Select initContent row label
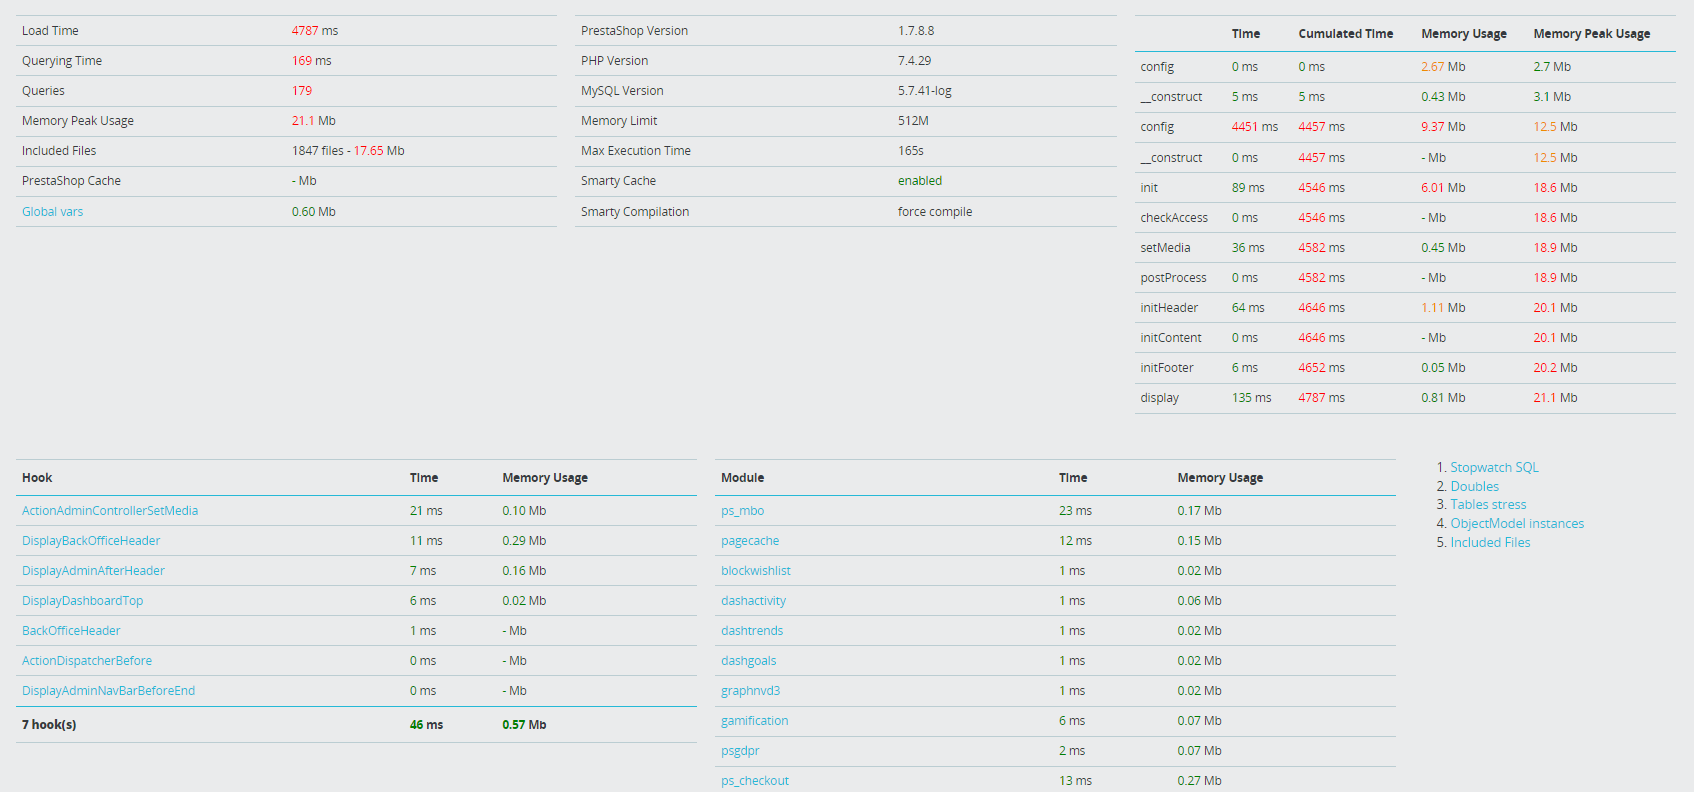The width and height of the screenshot is (1694, 792). pos(1171,338)
